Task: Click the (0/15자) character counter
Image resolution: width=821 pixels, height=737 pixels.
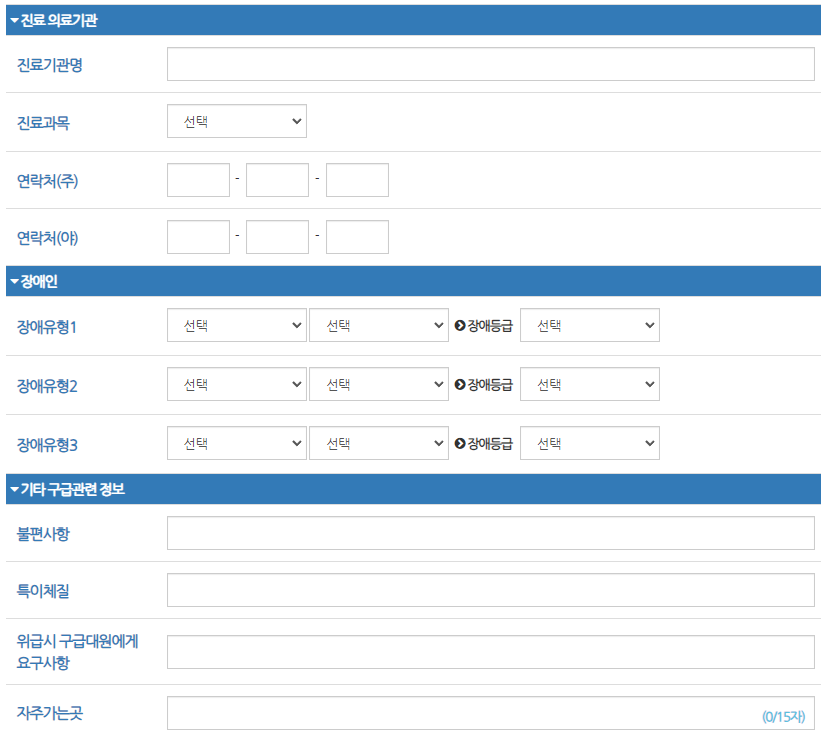Action: click(x=784, y=717)
